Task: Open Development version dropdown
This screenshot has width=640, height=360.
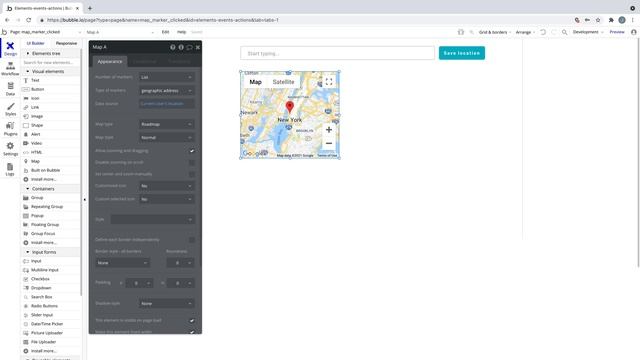Action: pos(588,32)
